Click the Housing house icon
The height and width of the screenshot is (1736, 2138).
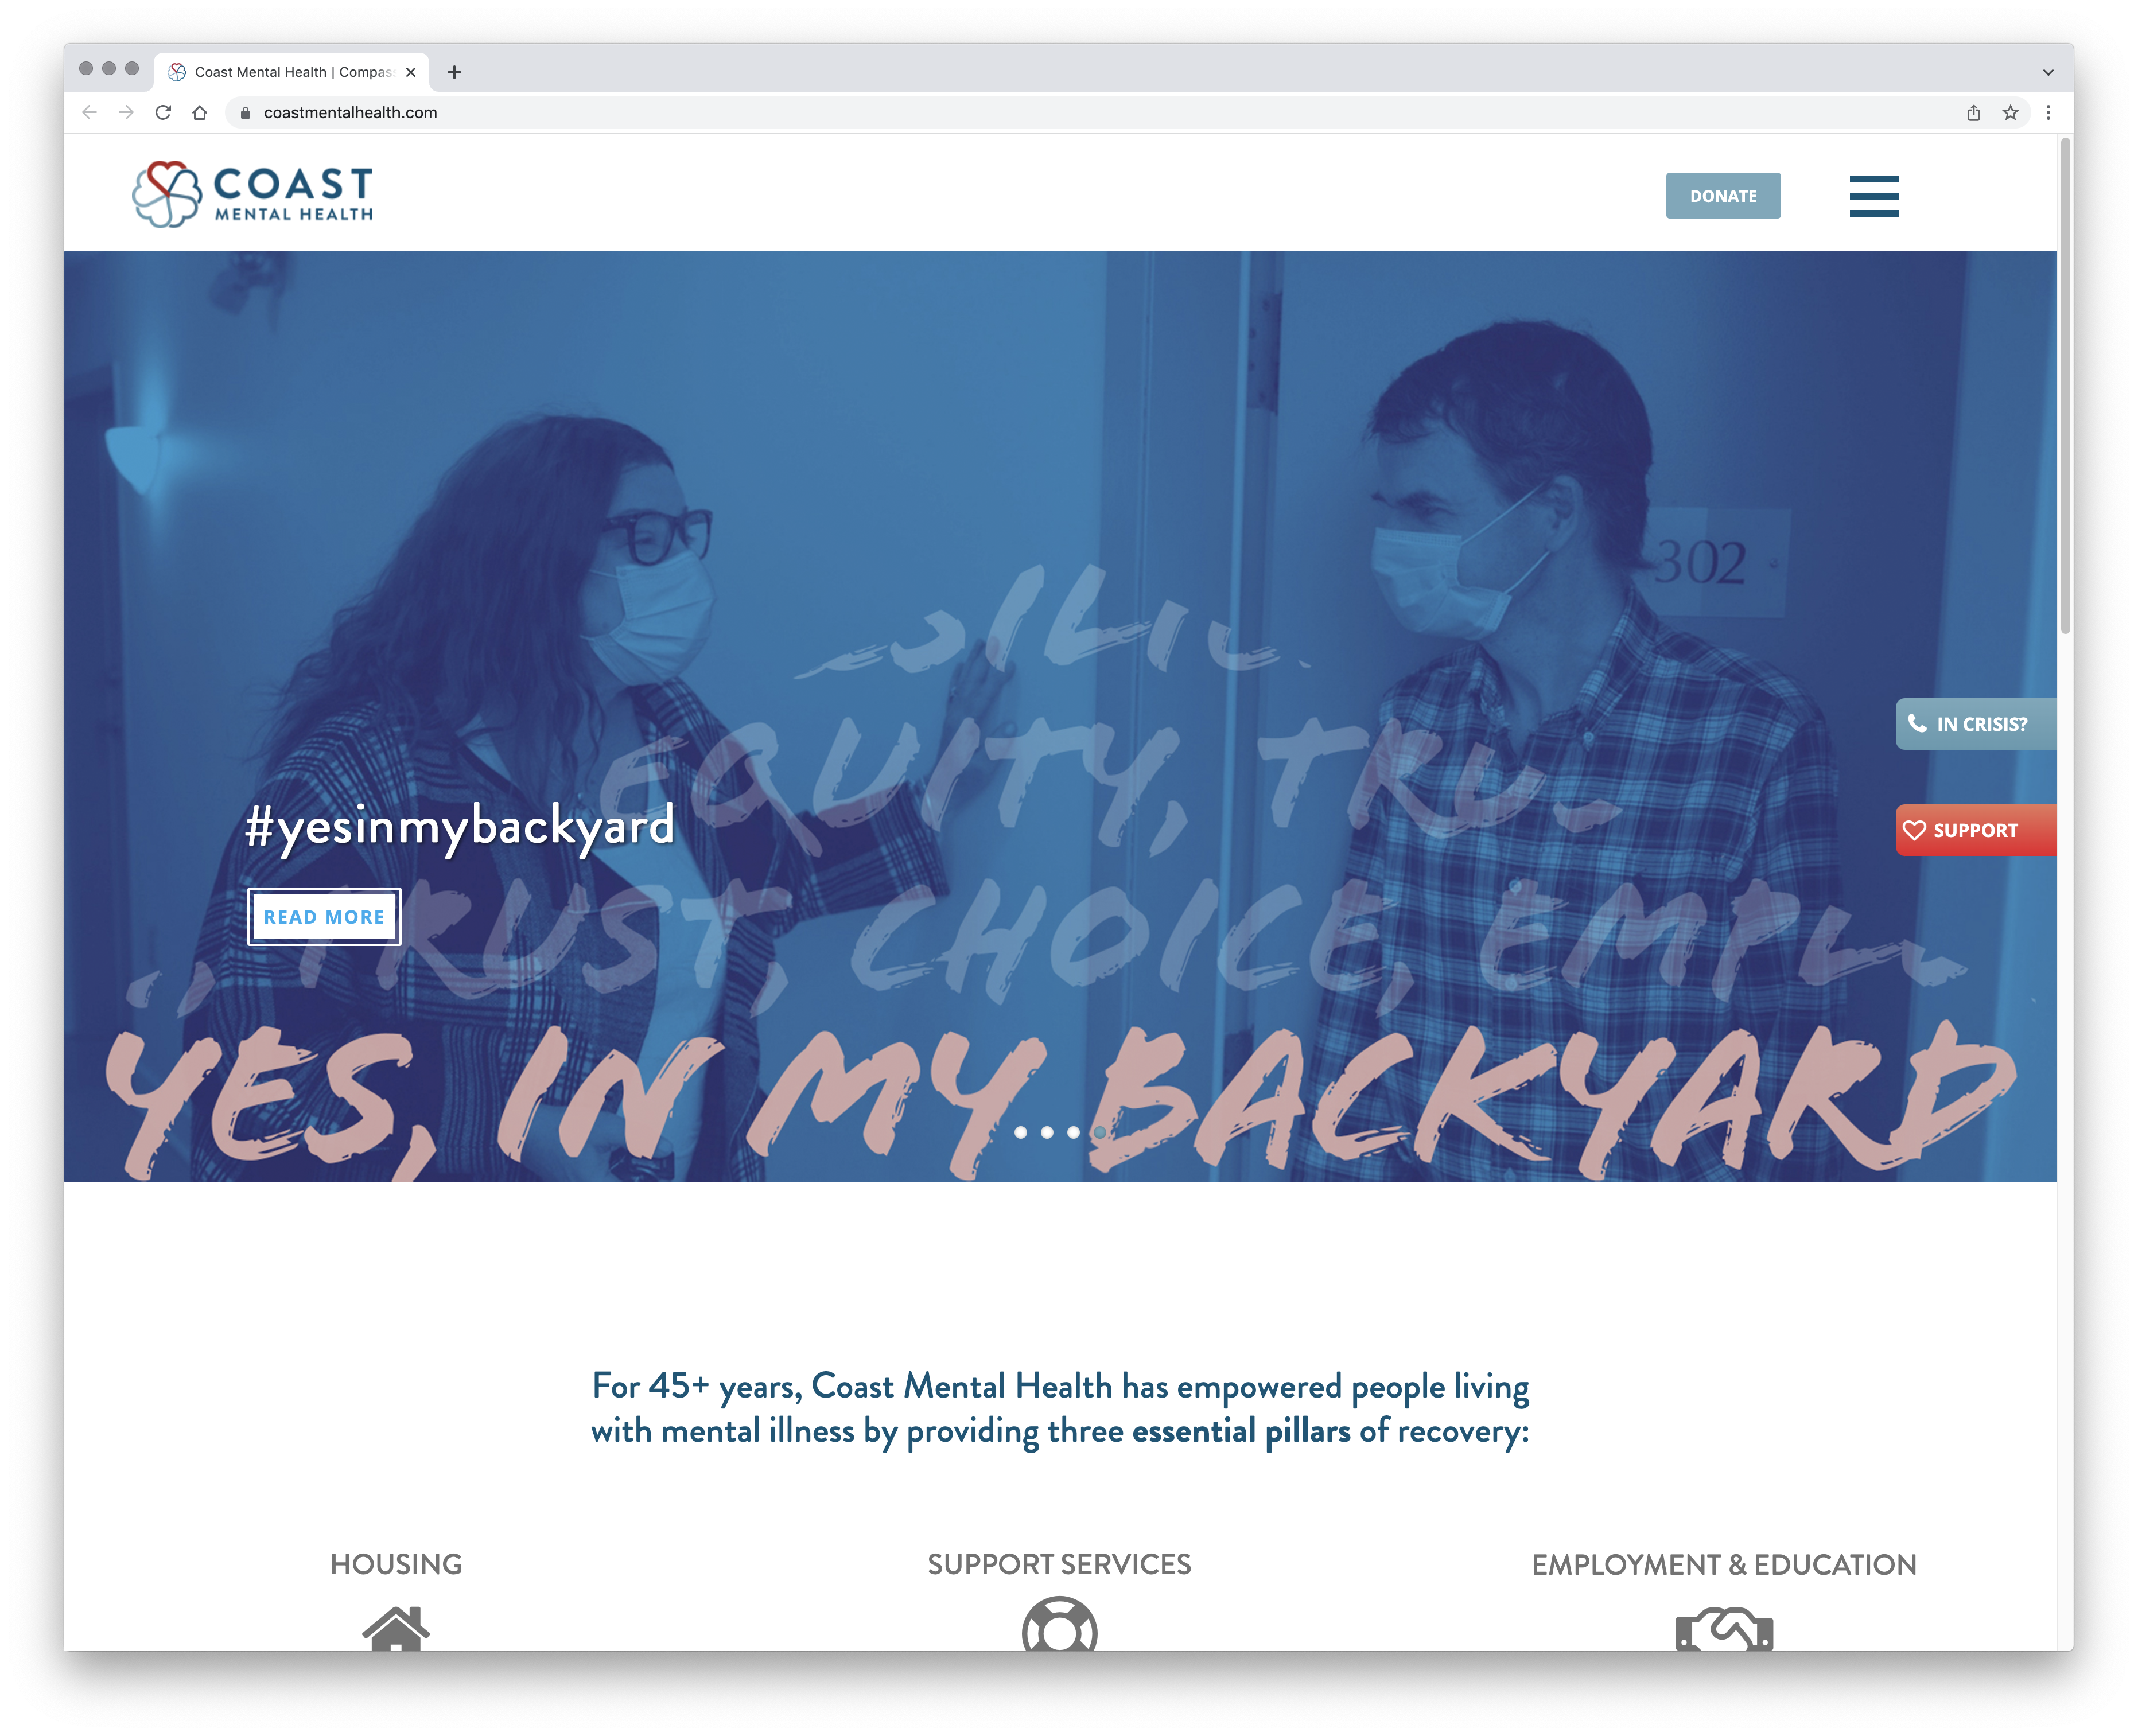pos(396,1628)
